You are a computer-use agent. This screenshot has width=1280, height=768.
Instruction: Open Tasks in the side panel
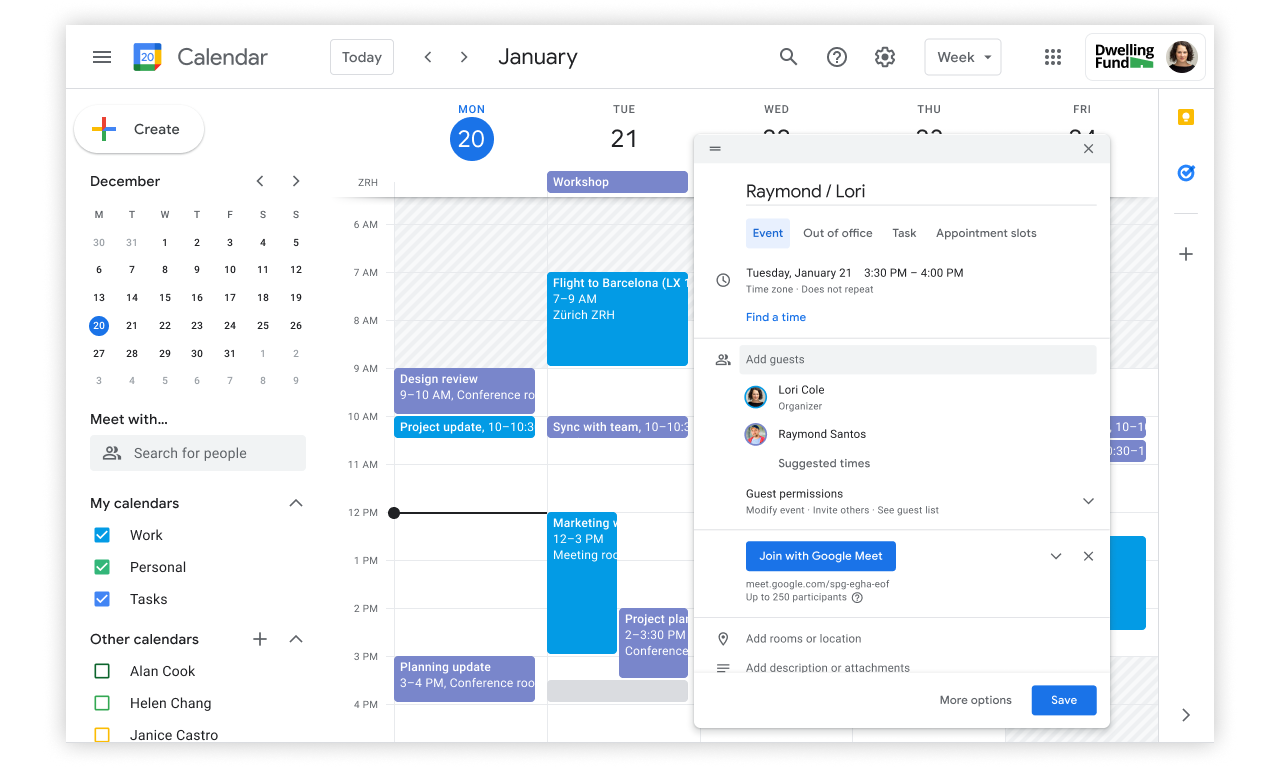click(1185, 173)
